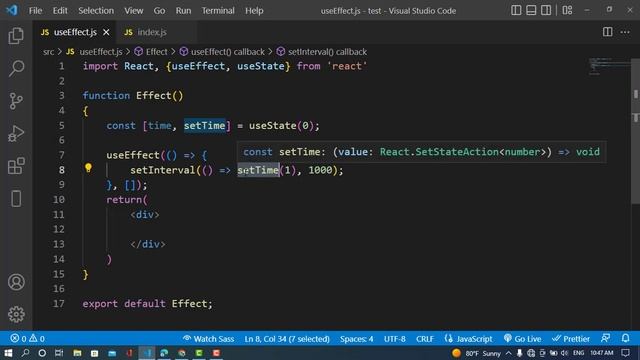This screenshot has height=360, width=640.
Task: Click errors and warnings count in status bar
Action: click(x=28, y=338)
